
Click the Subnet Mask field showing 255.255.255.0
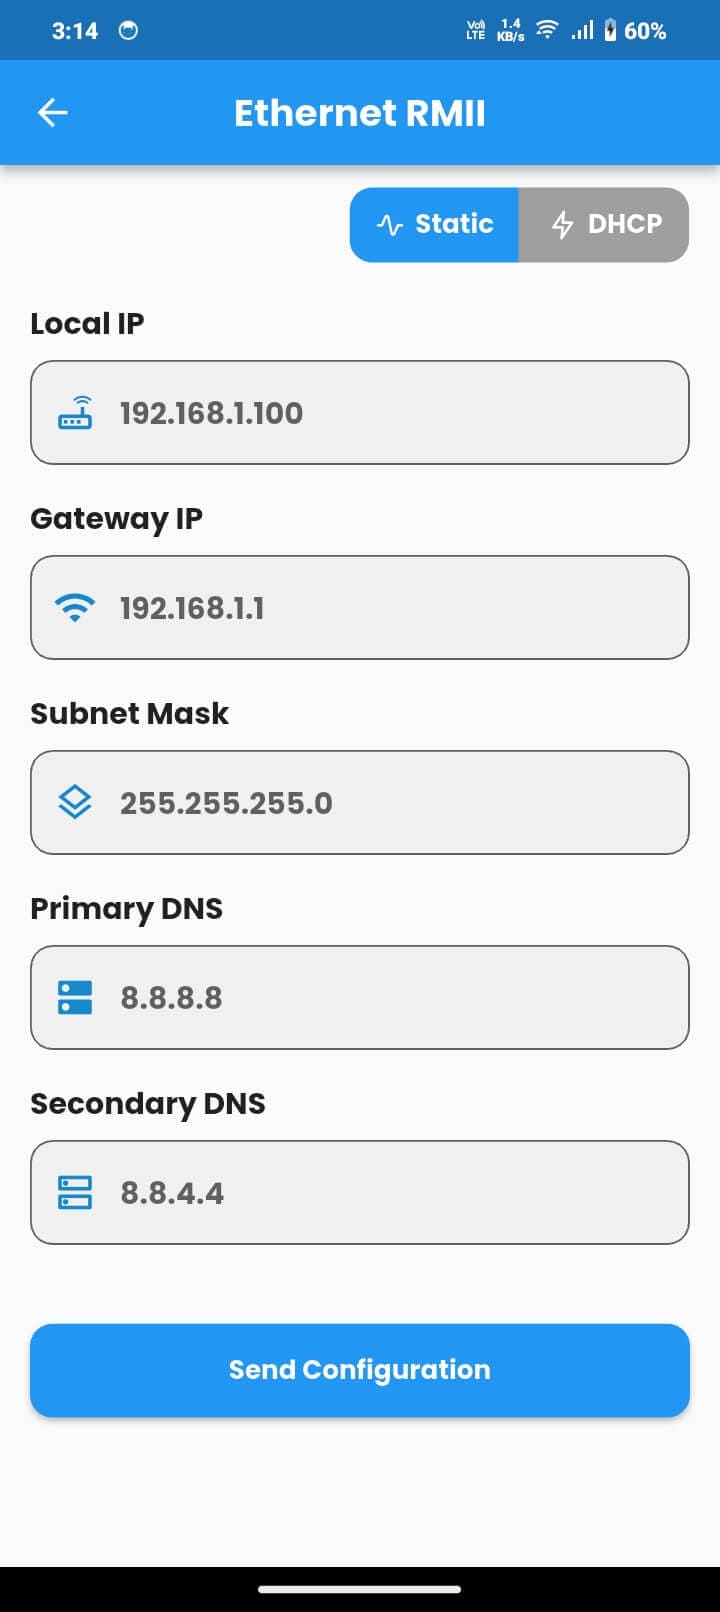(x=360, y=801)
